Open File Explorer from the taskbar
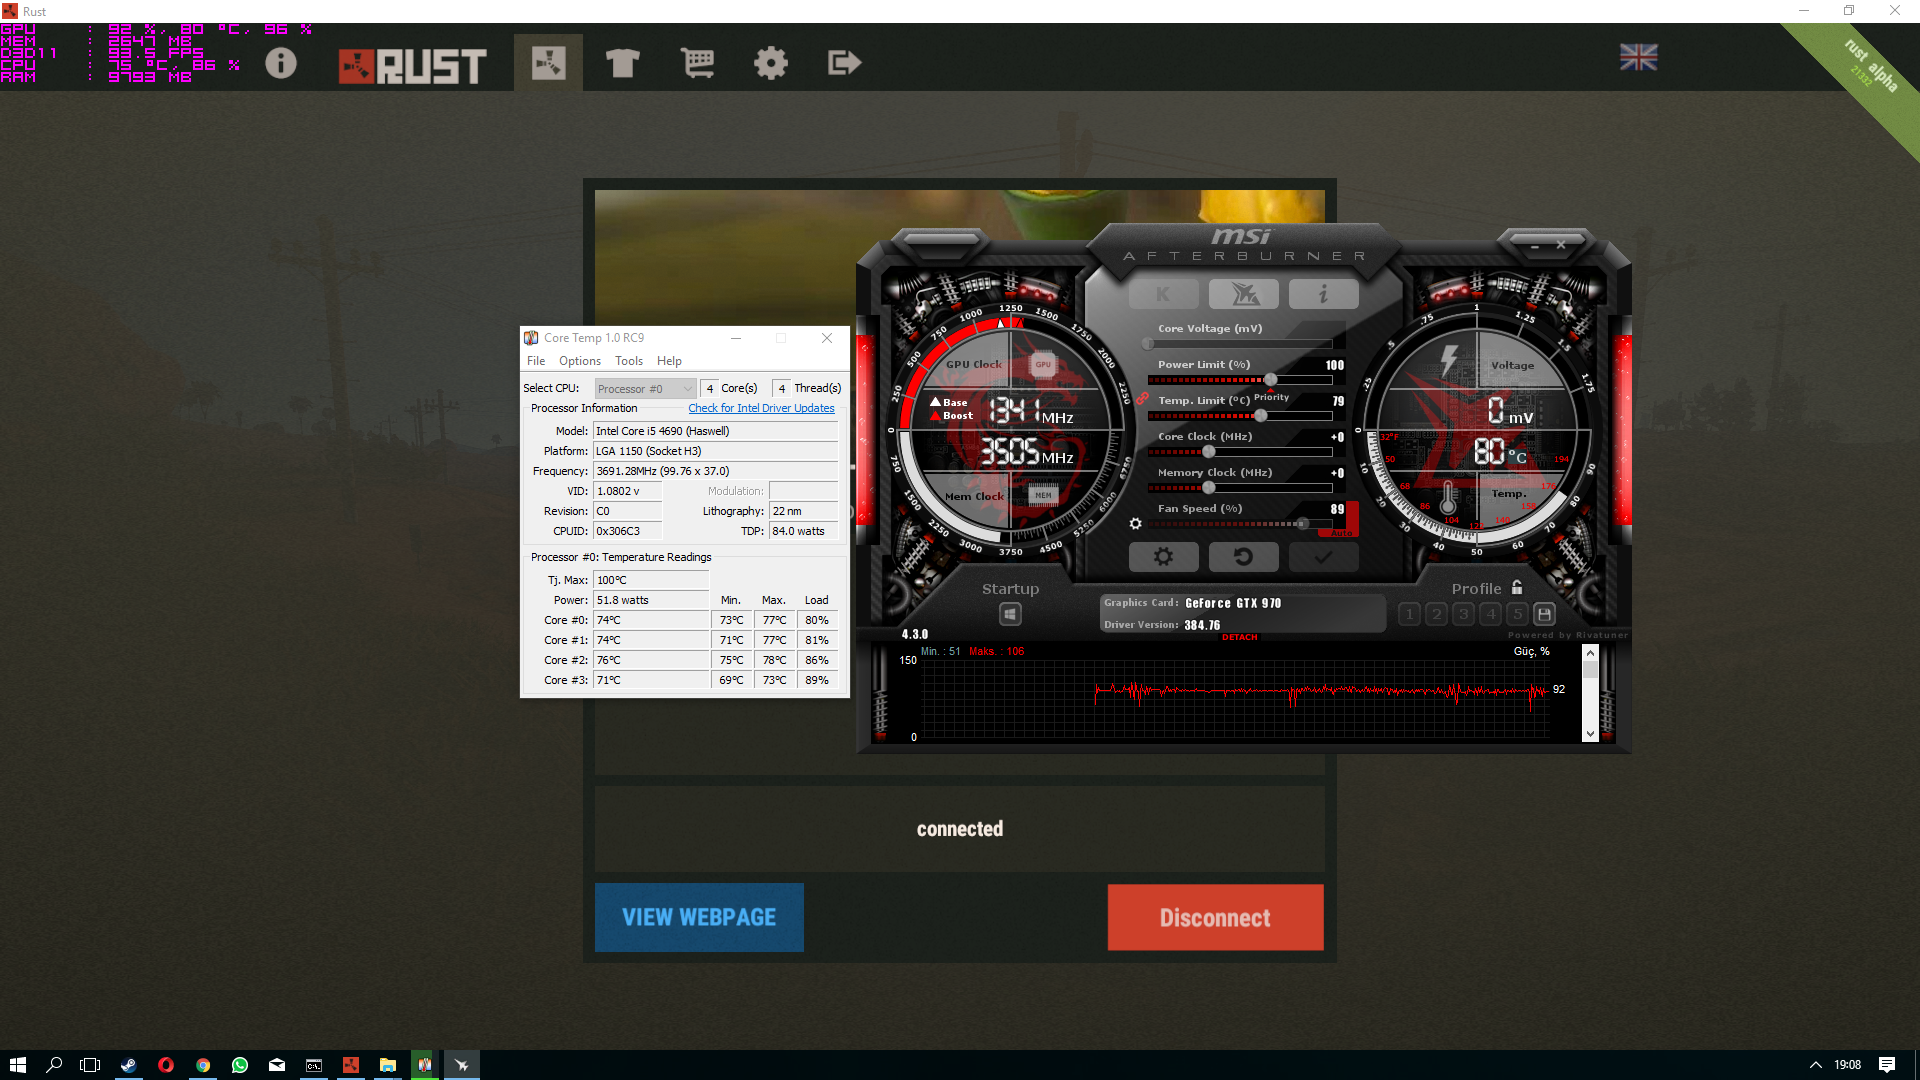The height and width of the screenshot is (1080, 1920). click(x=387, y=1065)
